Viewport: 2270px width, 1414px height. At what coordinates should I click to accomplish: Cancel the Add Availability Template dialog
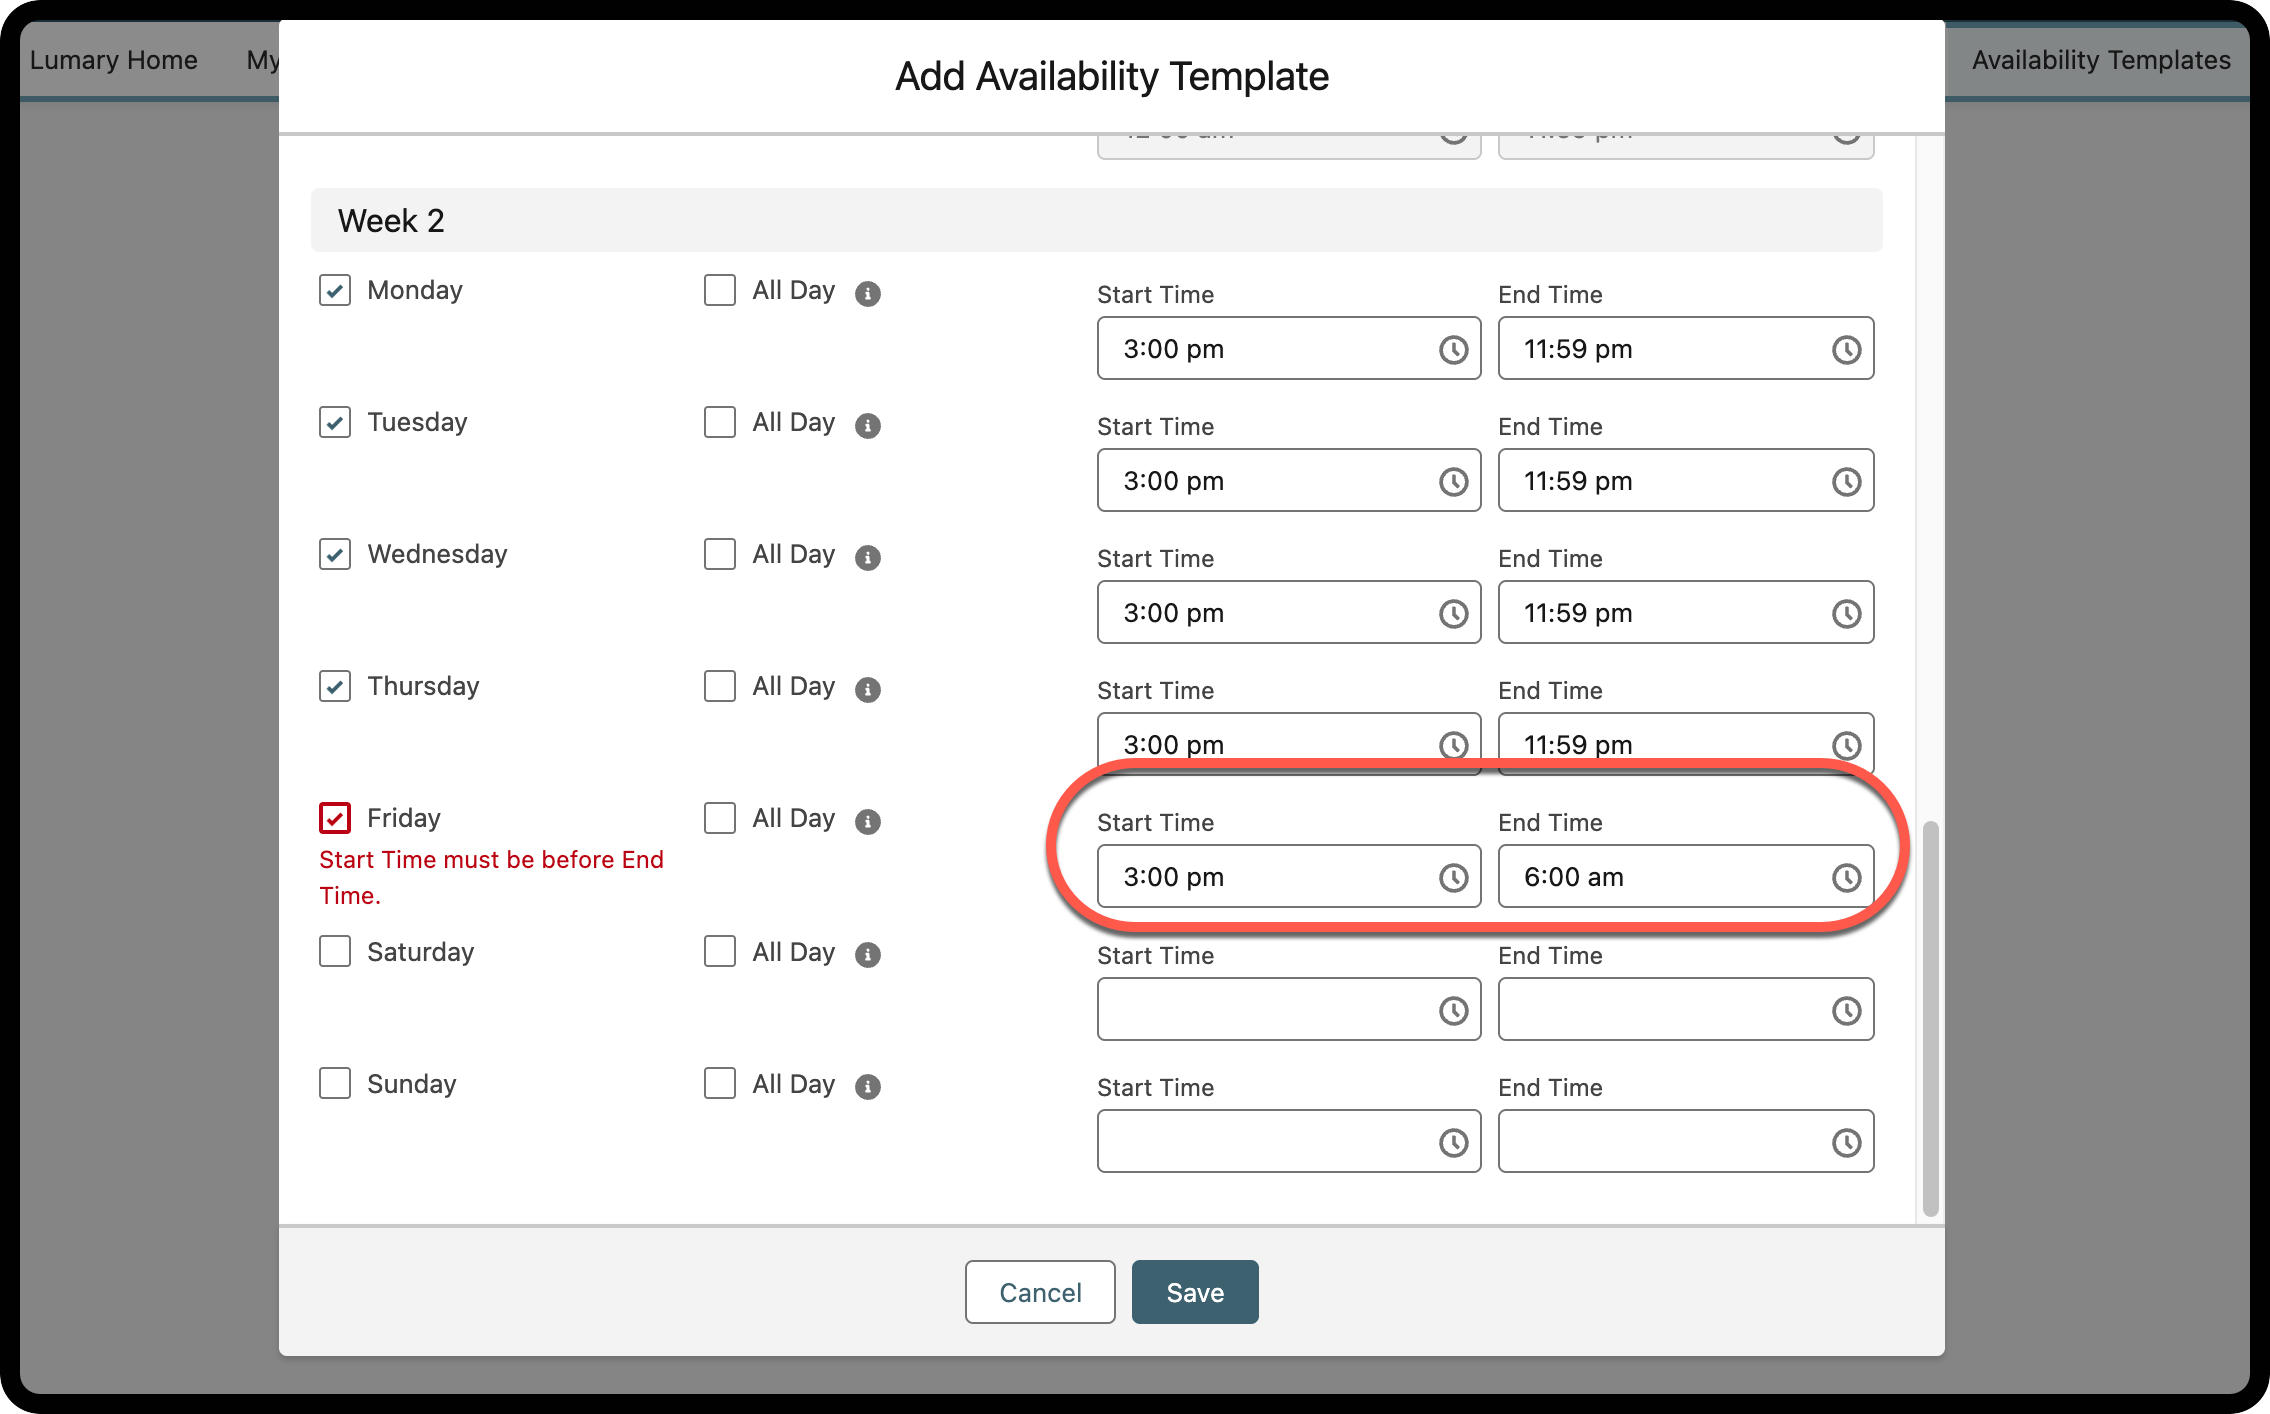[1039, 1292]
